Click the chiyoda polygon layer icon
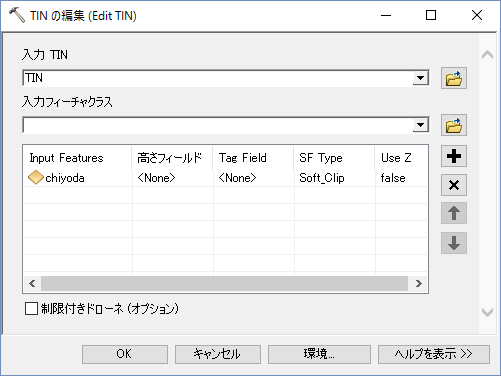 pyautogui.click(x=36, y=178)
